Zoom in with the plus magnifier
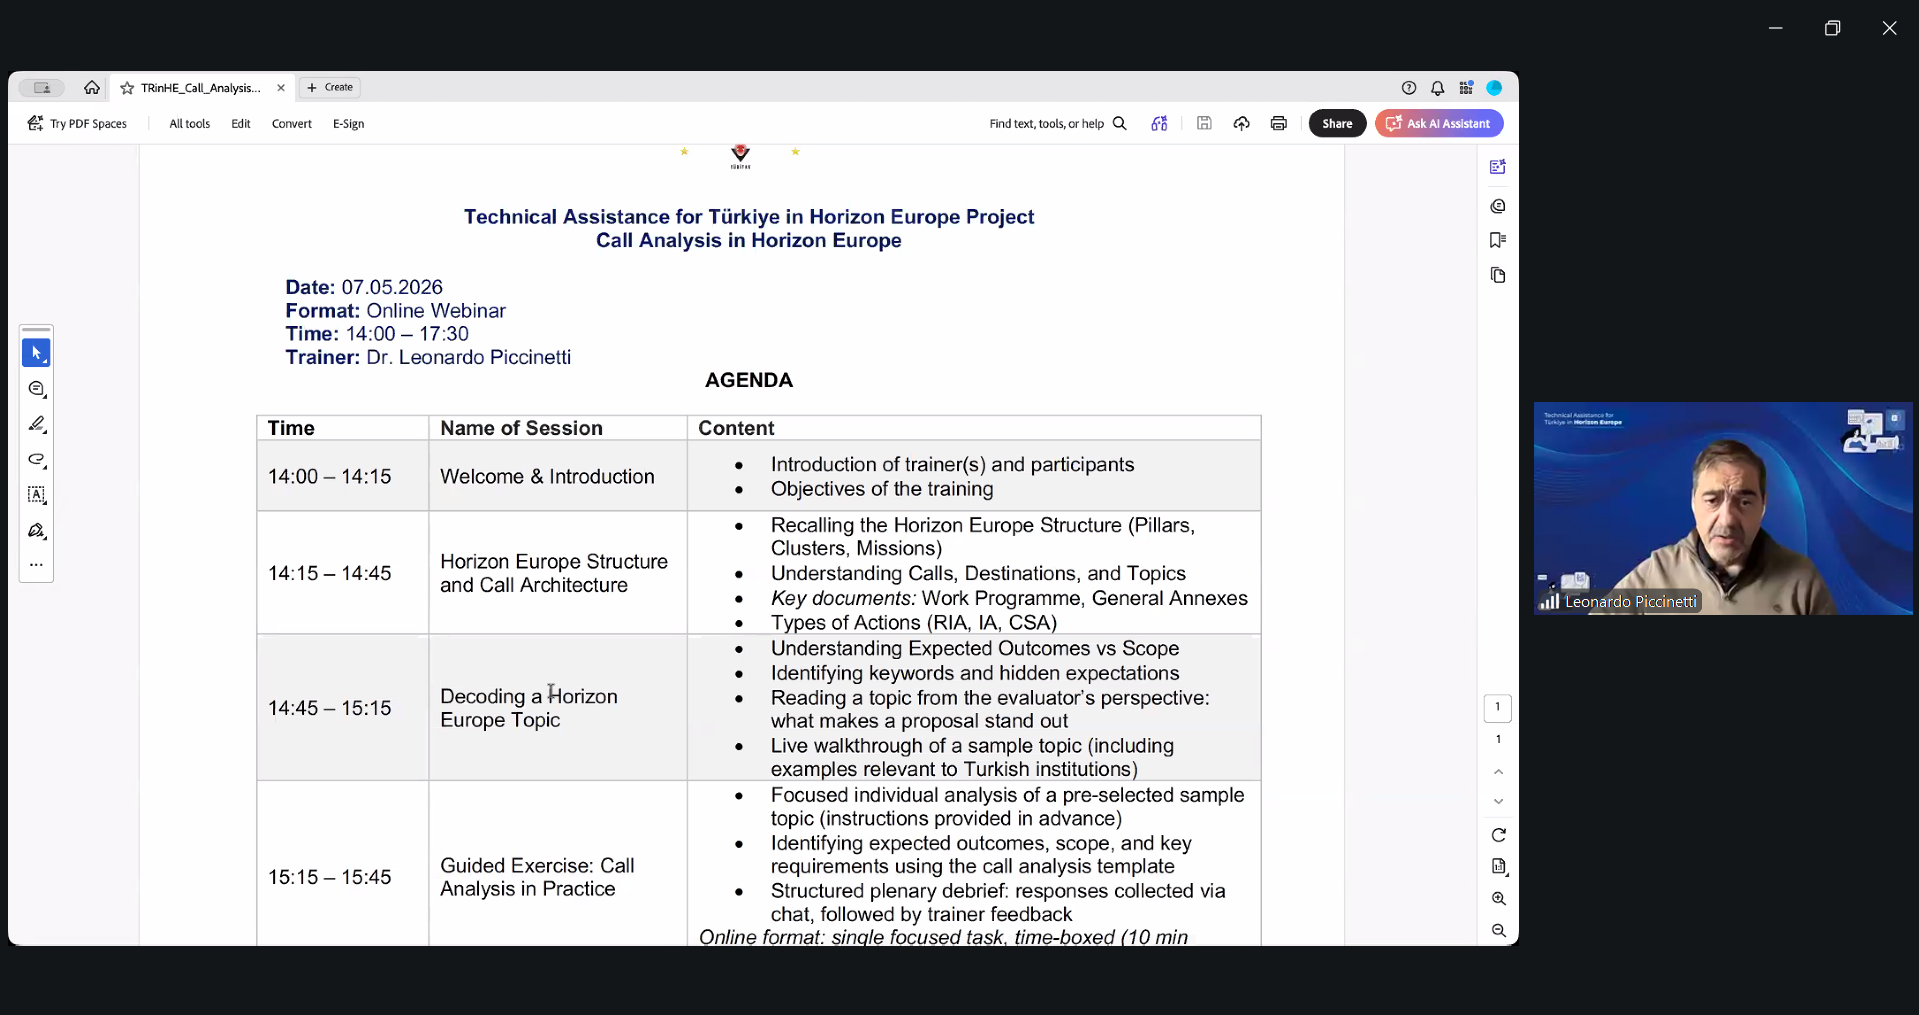The width and height of the screenshot is (1919, 1015). [x=1498, y=899]
